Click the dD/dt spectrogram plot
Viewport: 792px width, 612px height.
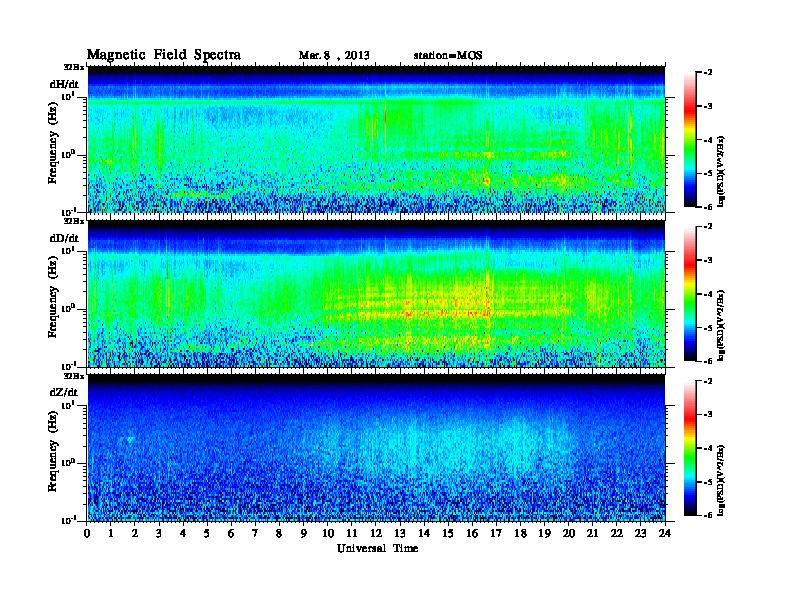pyautogui.click(x=376, y=293)
